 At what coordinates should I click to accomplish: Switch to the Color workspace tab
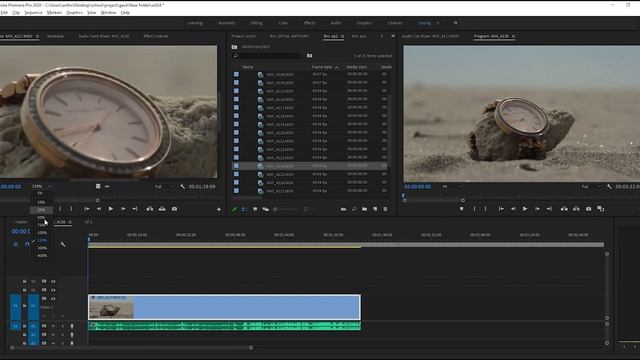[x=283, y=23]
